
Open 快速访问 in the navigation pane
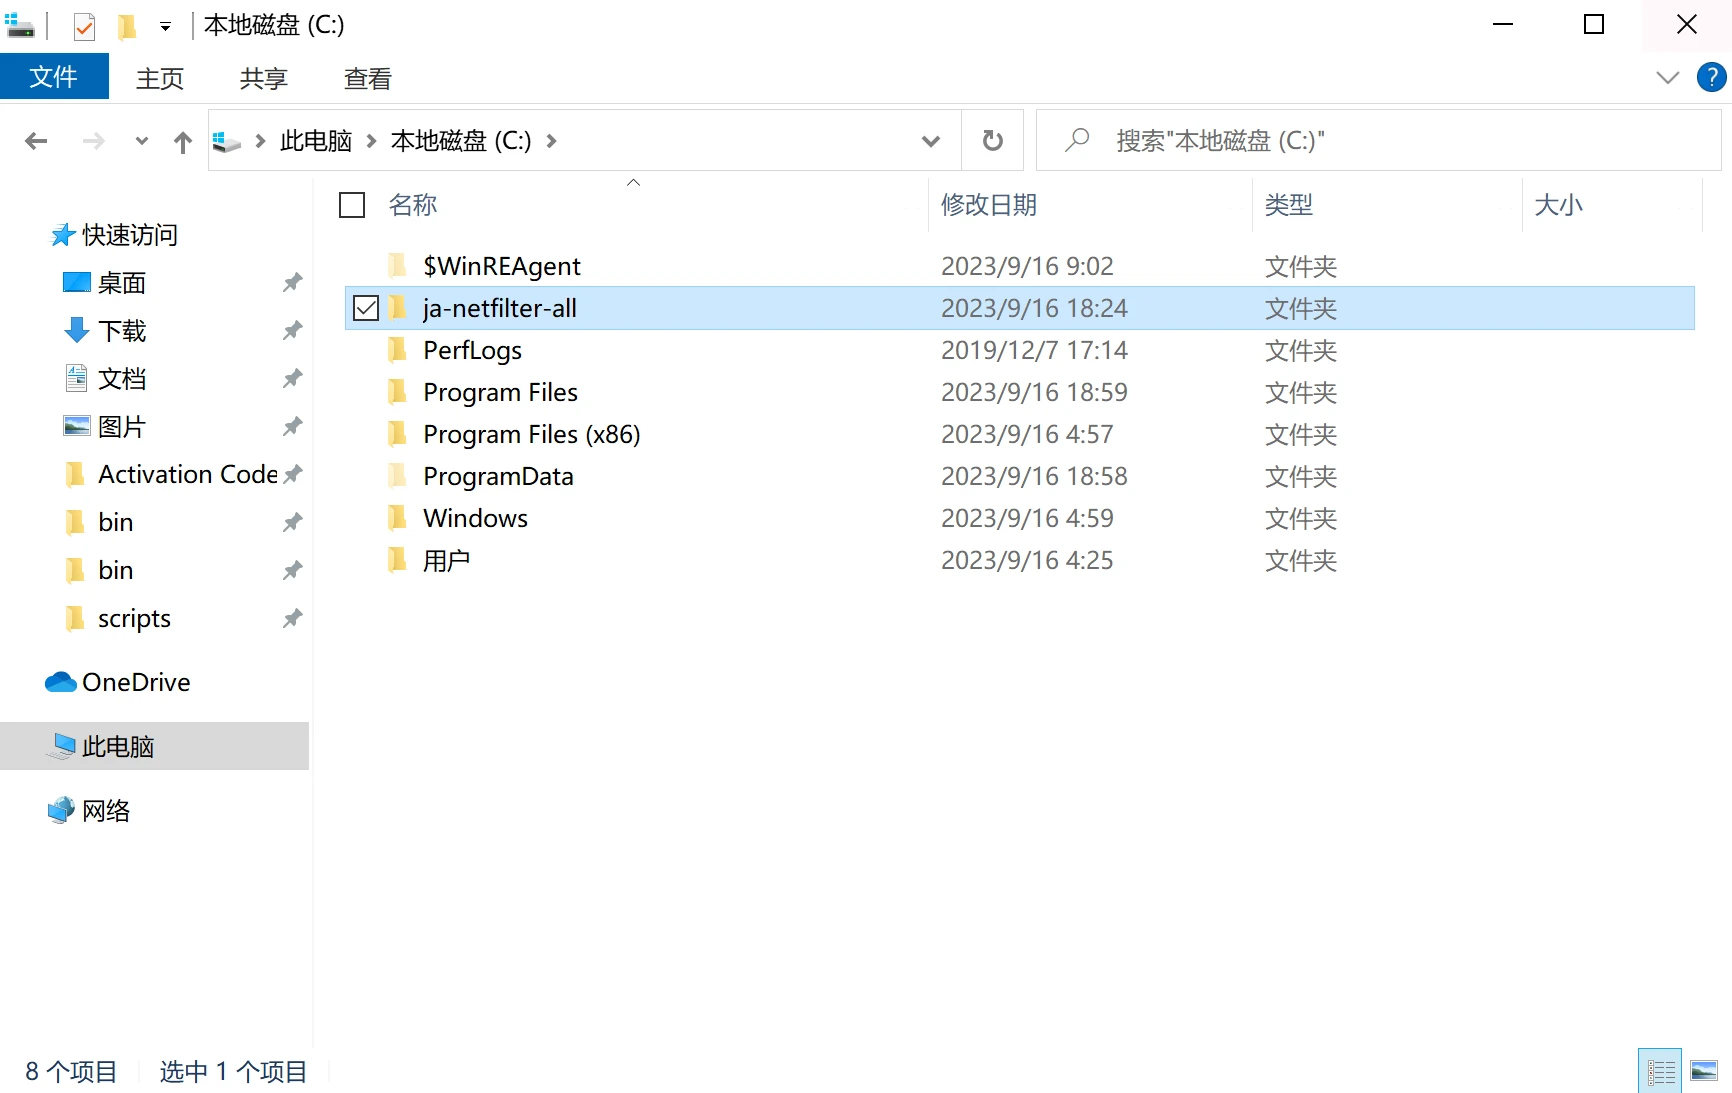click(129, 235)
